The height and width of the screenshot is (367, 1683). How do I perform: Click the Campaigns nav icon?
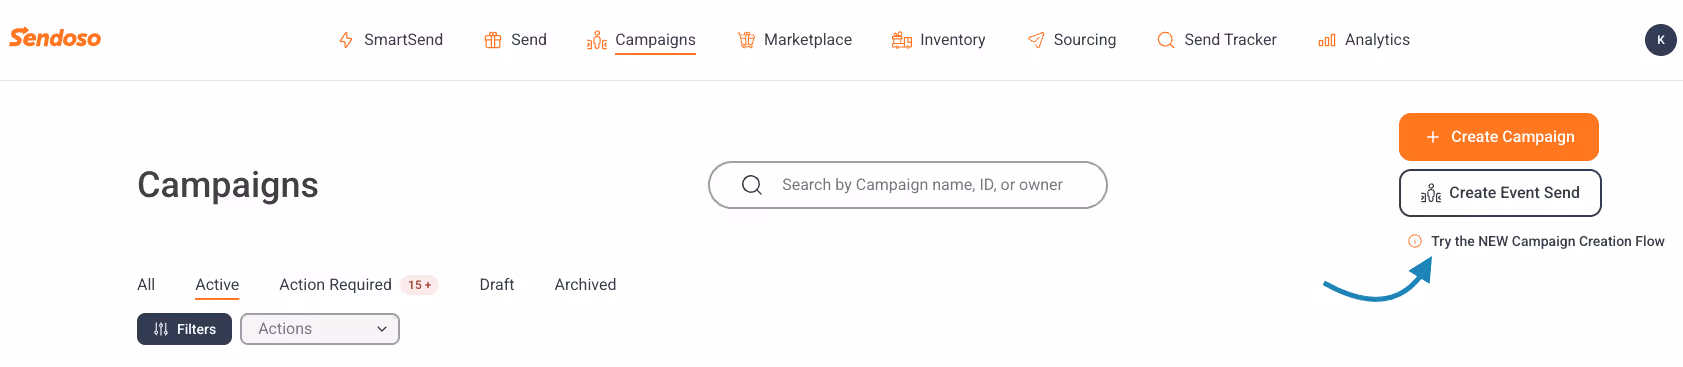(597, 40)
